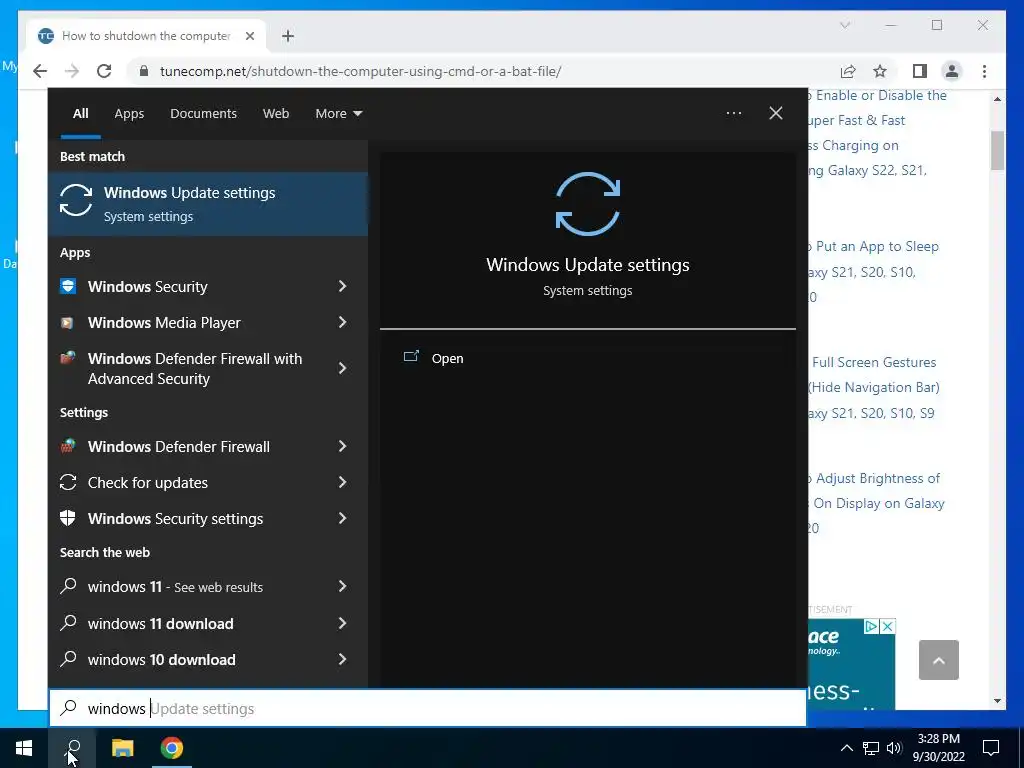
Task: Click the Check for updates refresh icon
Action: point(68,482)
